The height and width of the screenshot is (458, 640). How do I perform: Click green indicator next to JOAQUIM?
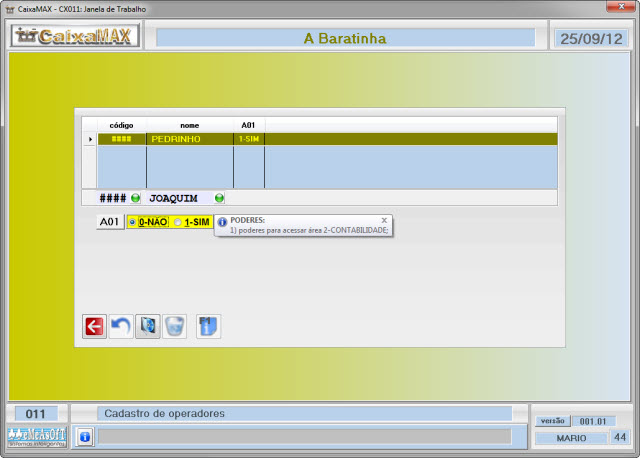click(x=219, y=198)
